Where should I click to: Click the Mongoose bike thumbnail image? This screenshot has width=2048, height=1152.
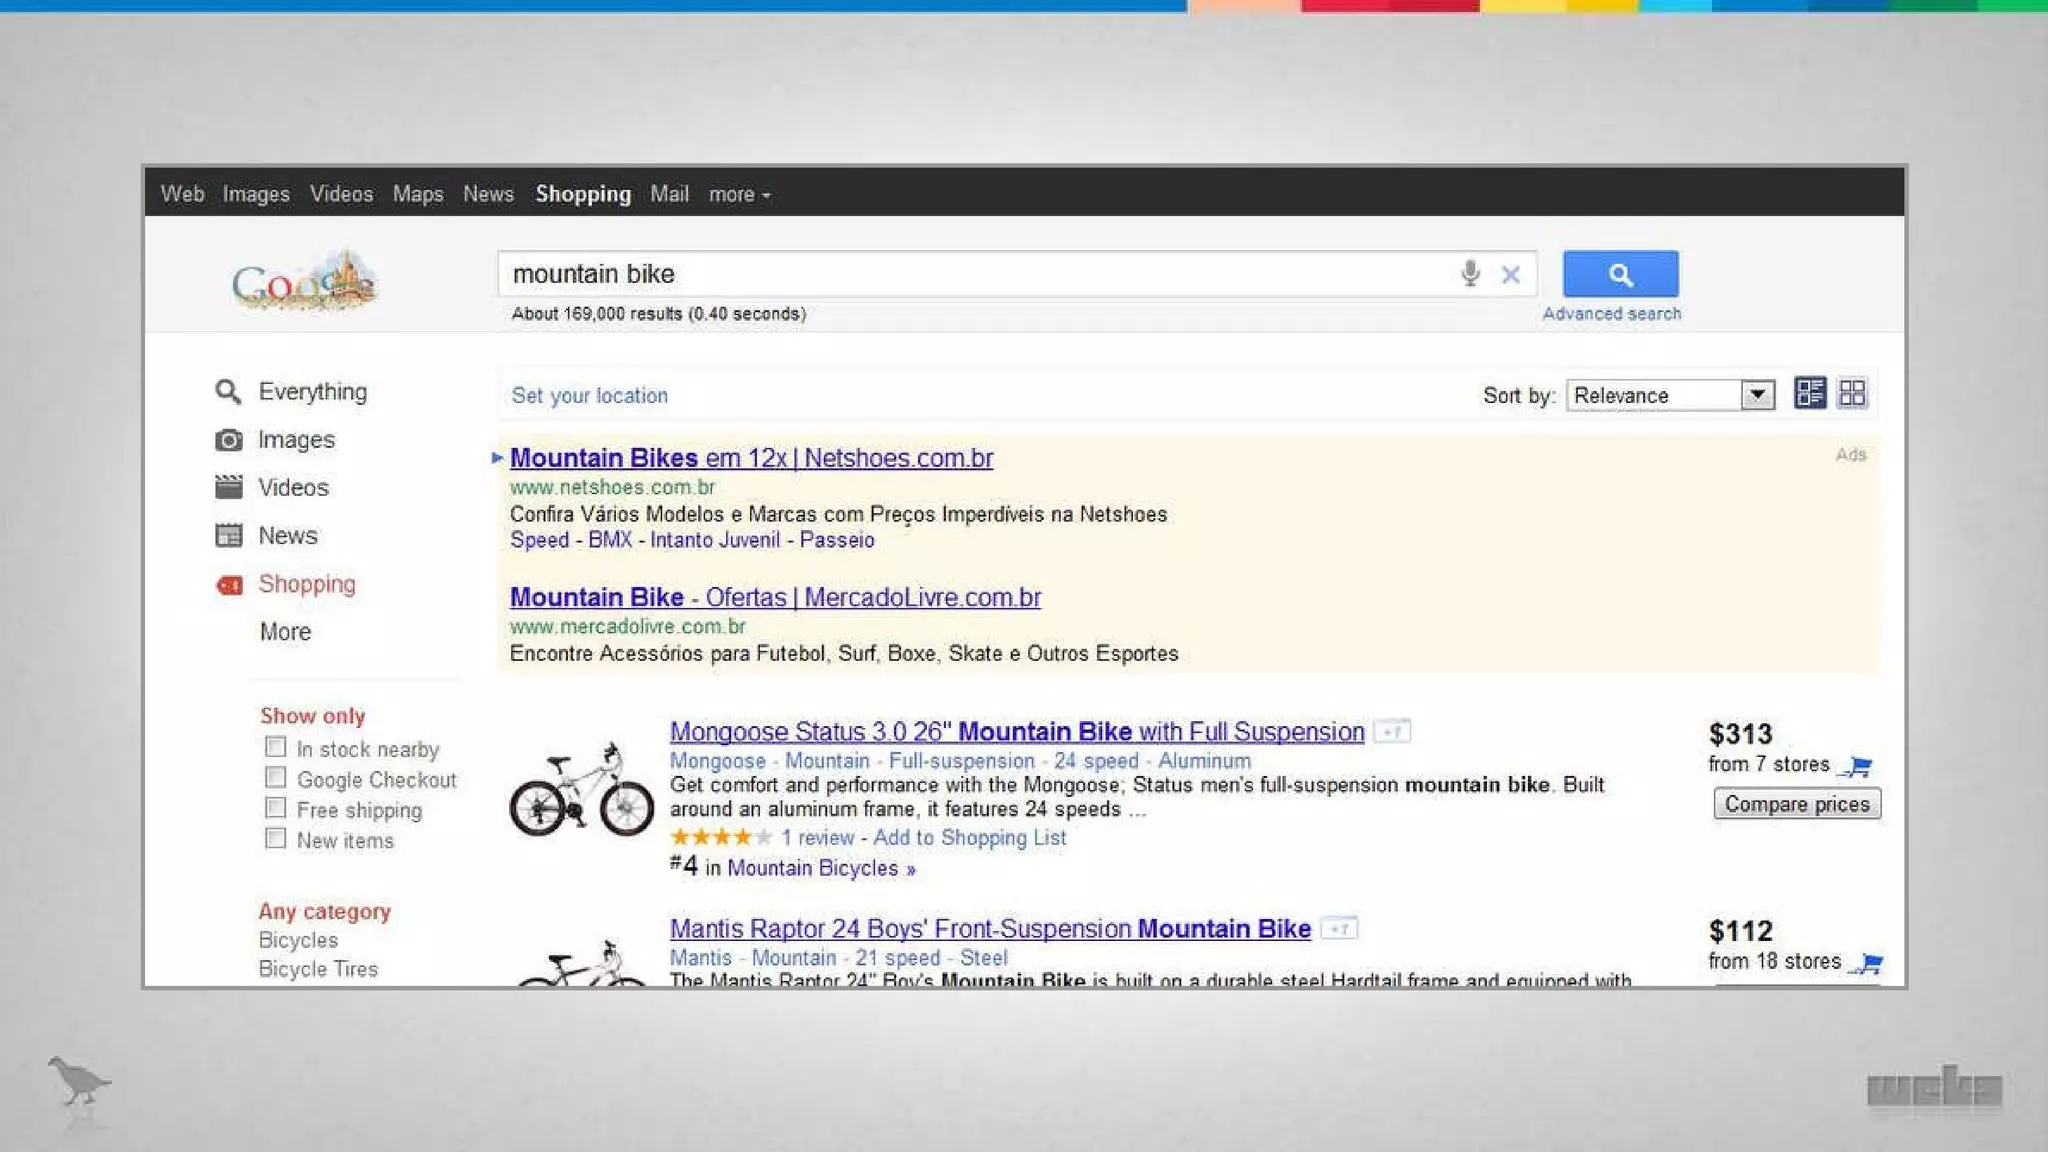click(581, 790)
